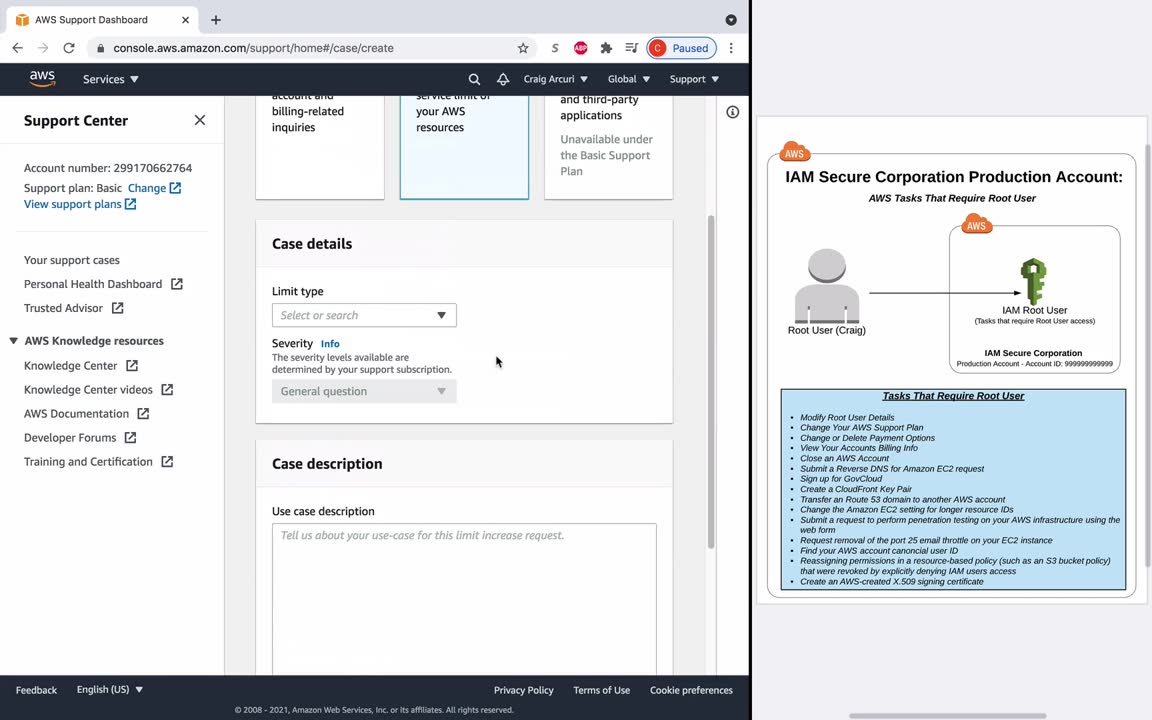Open the Services dropdown menu
This screenshot has width=1152, height=720.
(x=110, y=79)
